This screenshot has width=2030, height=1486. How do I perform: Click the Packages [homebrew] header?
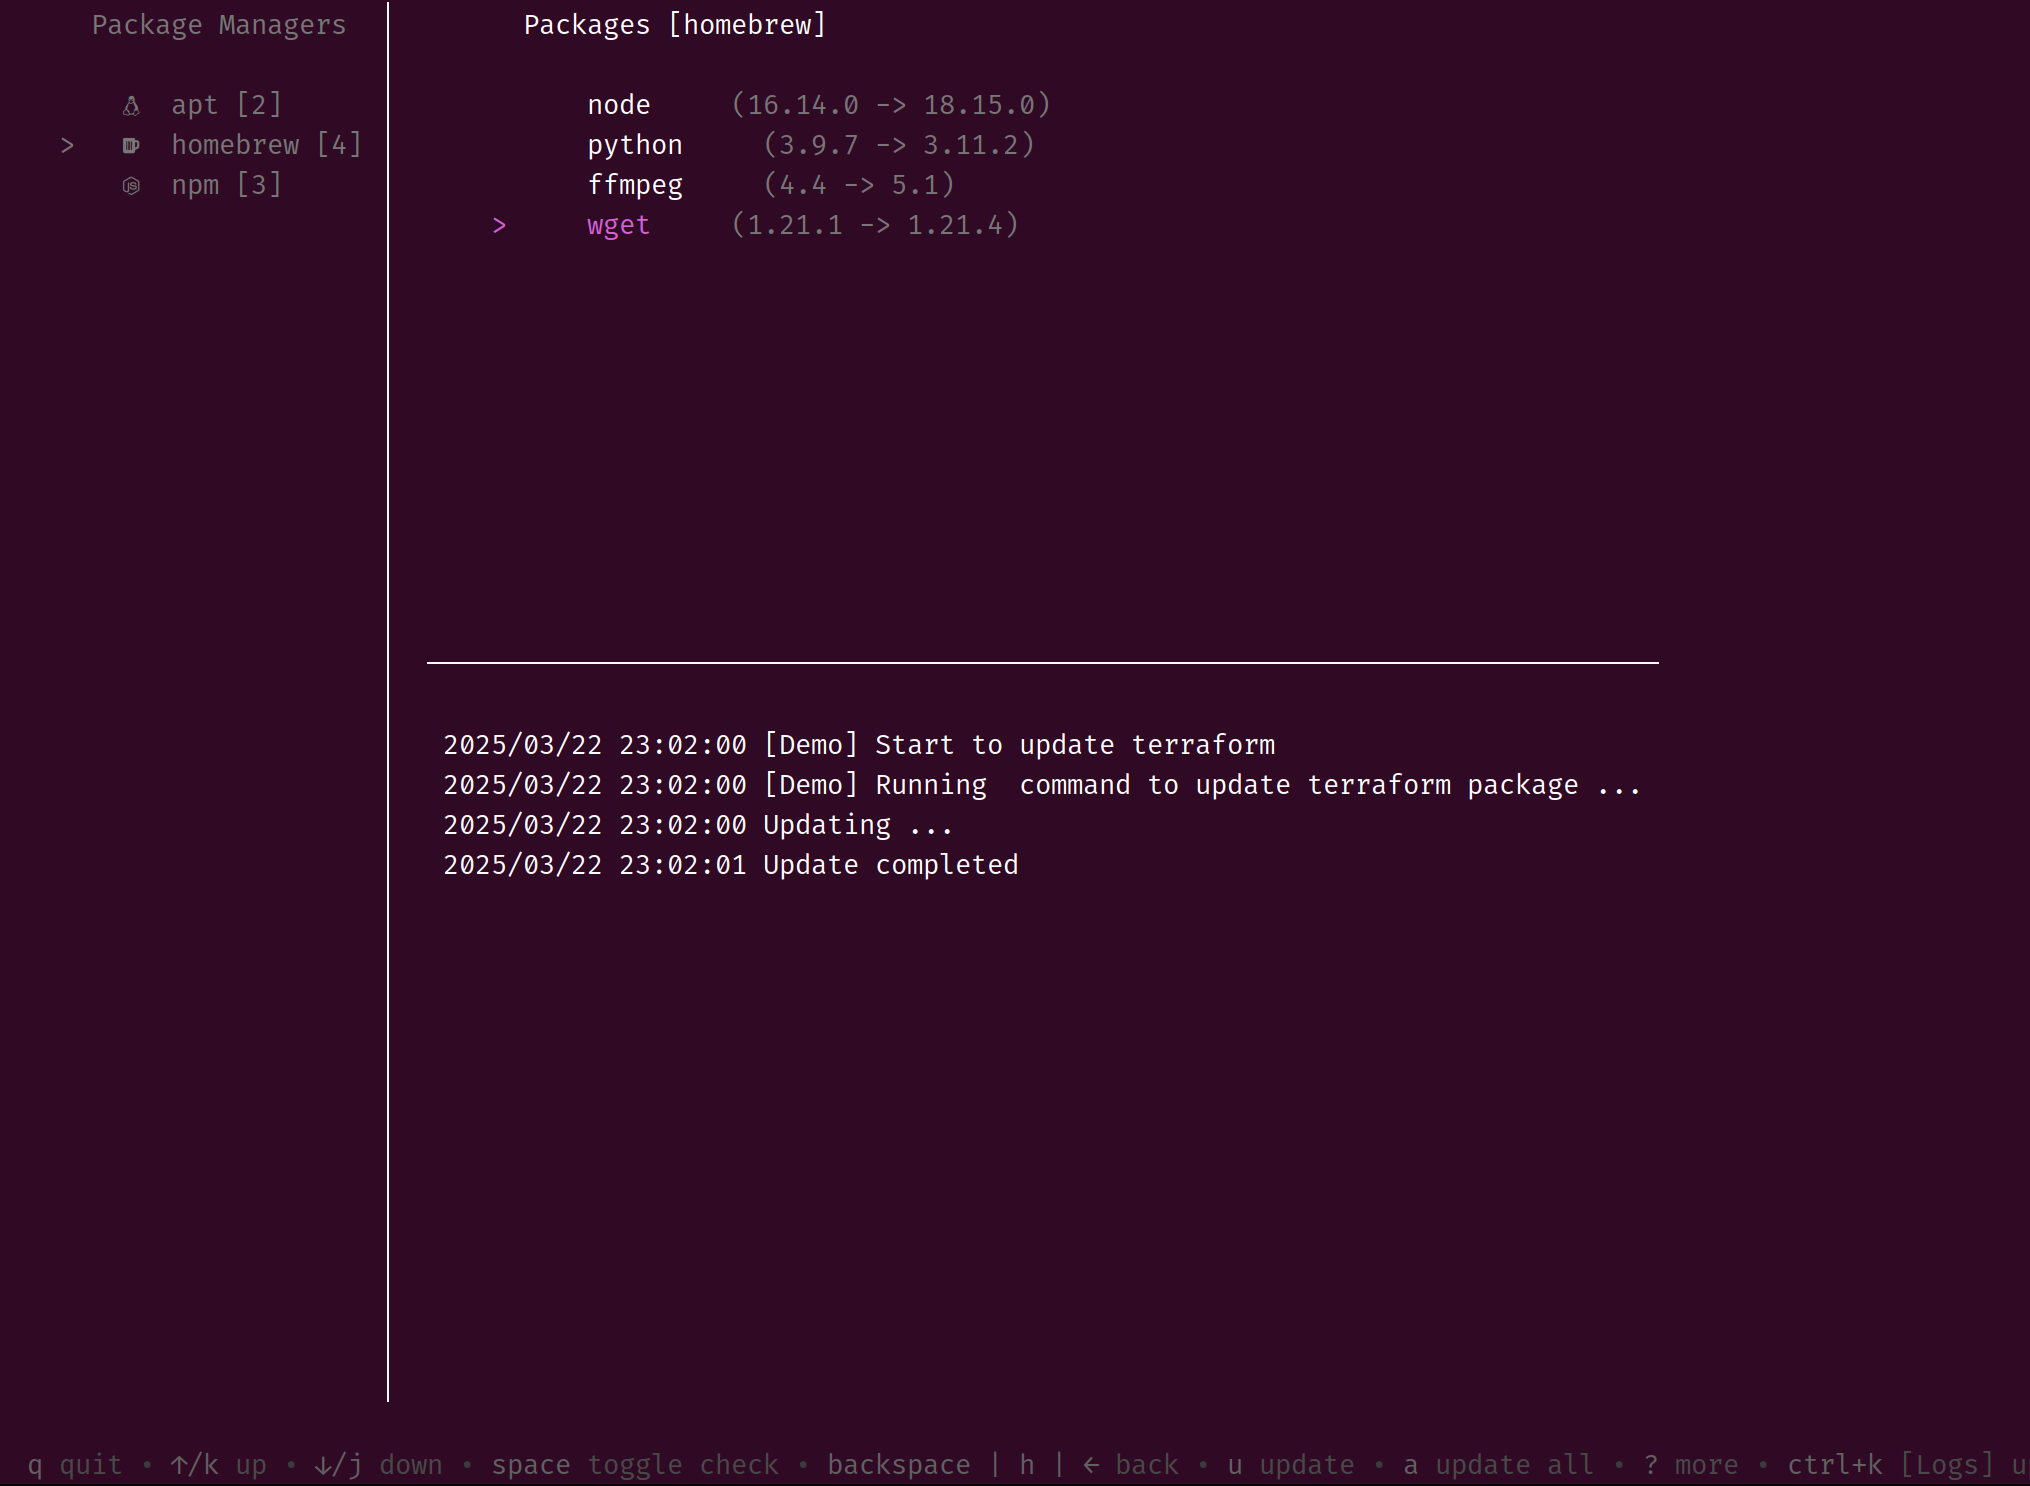675,25
